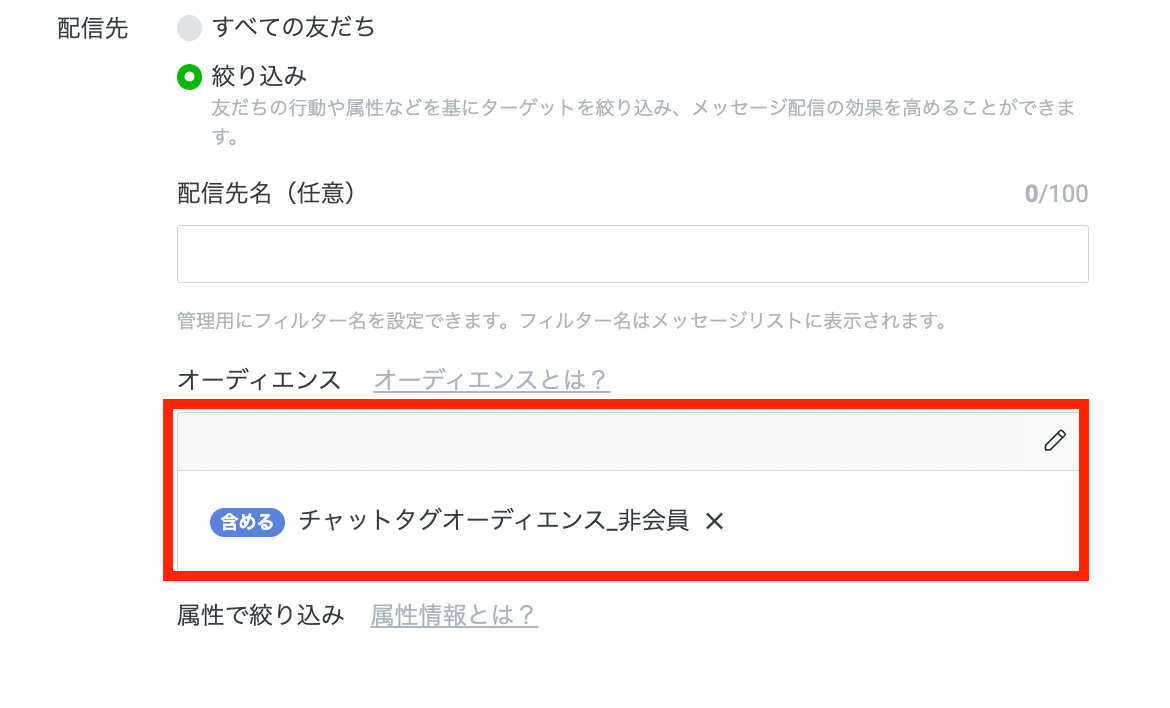Click the empty area right of the audience tag

[900, 521]
